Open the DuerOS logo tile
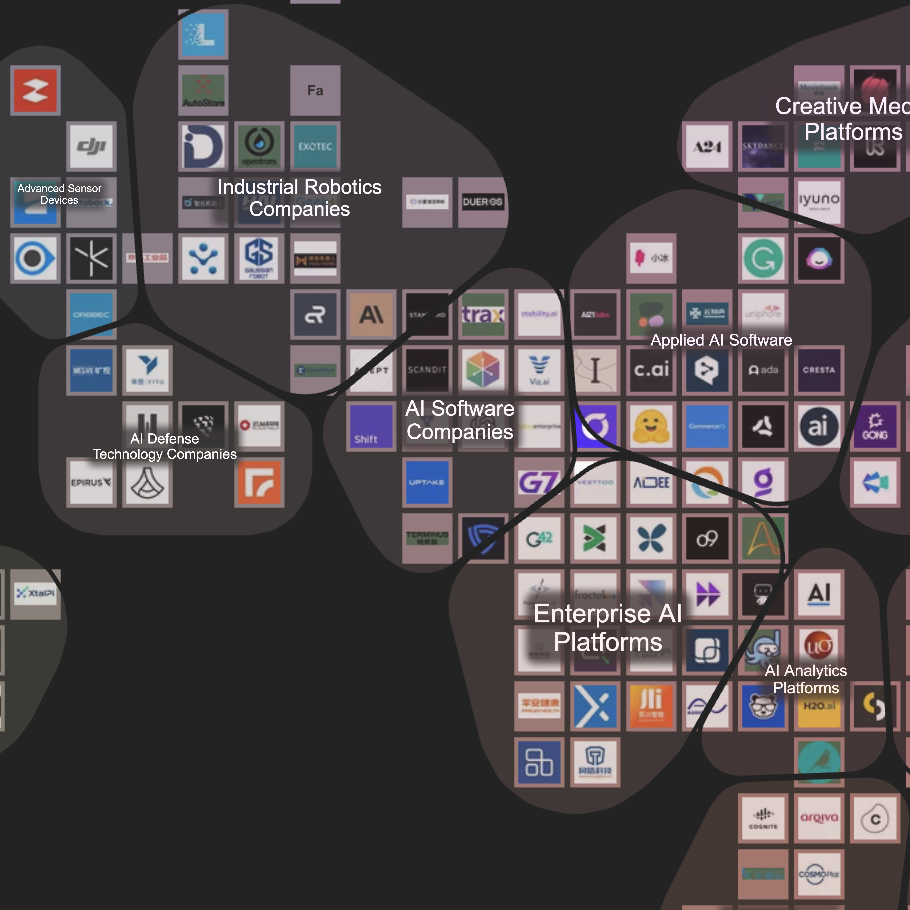 pyautogui.click(x=483, y=202)
